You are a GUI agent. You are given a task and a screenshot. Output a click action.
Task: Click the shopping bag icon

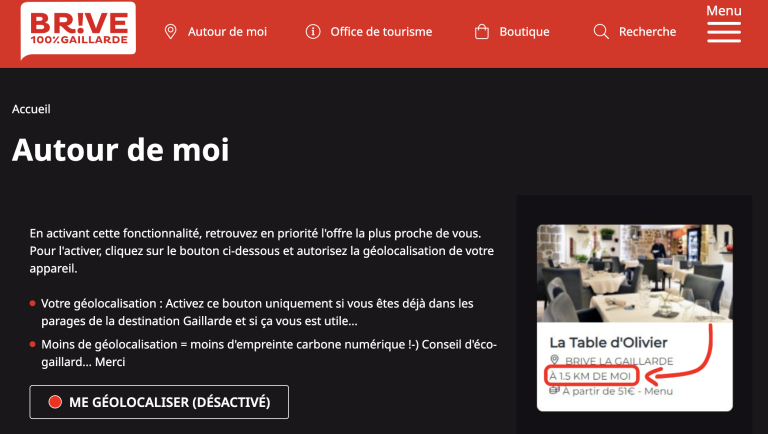tap(482, 32)
